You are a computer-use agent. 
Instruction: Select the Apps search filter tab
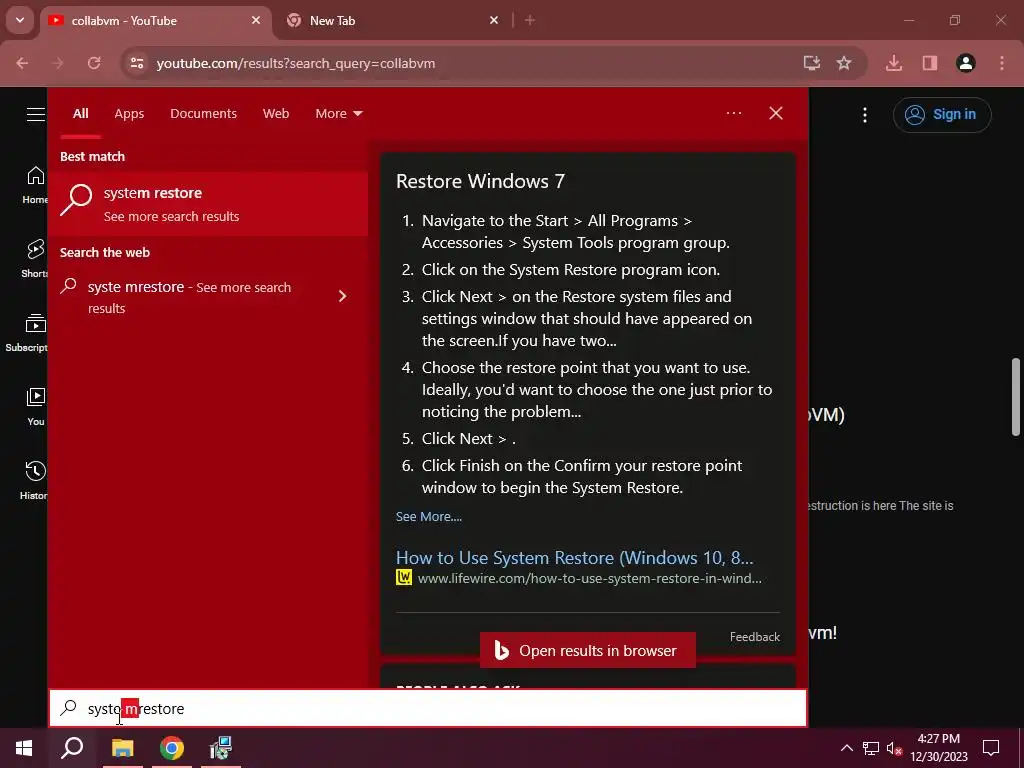(x=129, y=114)
